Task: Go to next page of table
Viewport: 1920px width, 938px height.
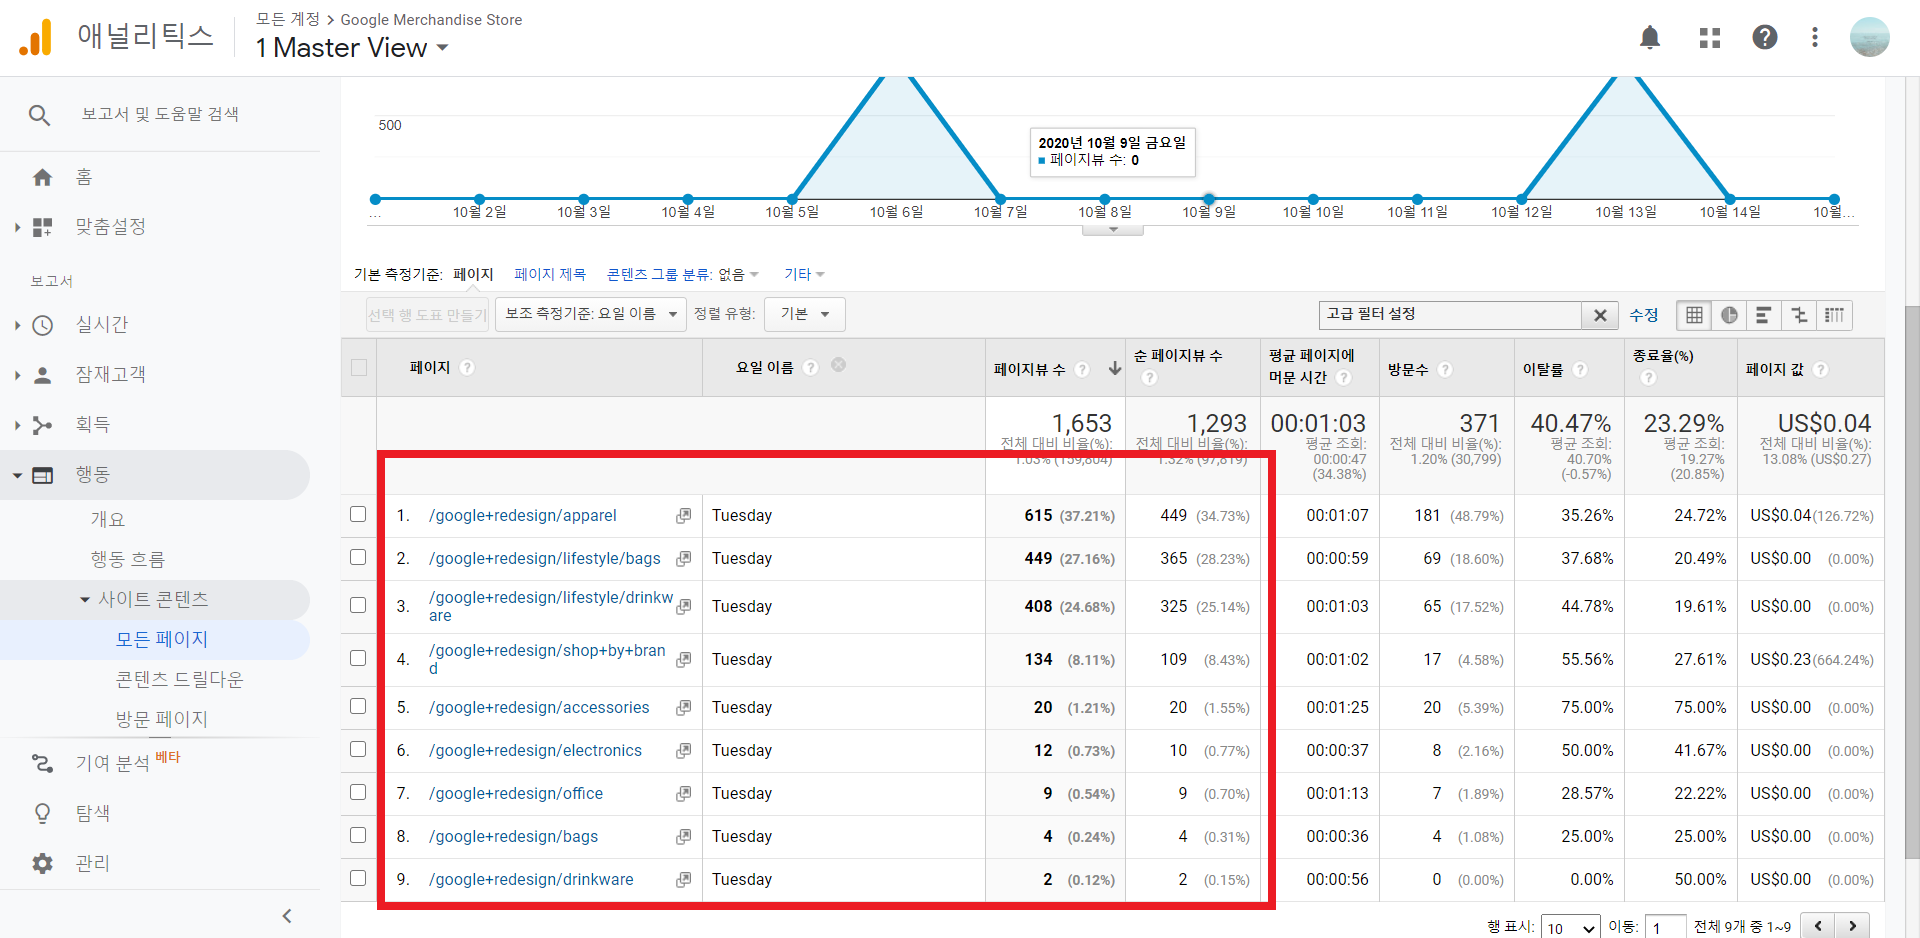Action: point(1852,926)
